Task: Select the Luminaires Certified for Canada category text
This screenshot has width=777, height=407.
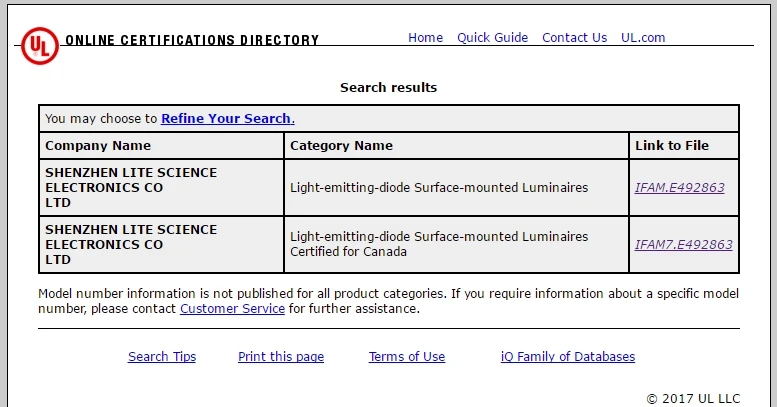Action: click(x=439, y=244)
